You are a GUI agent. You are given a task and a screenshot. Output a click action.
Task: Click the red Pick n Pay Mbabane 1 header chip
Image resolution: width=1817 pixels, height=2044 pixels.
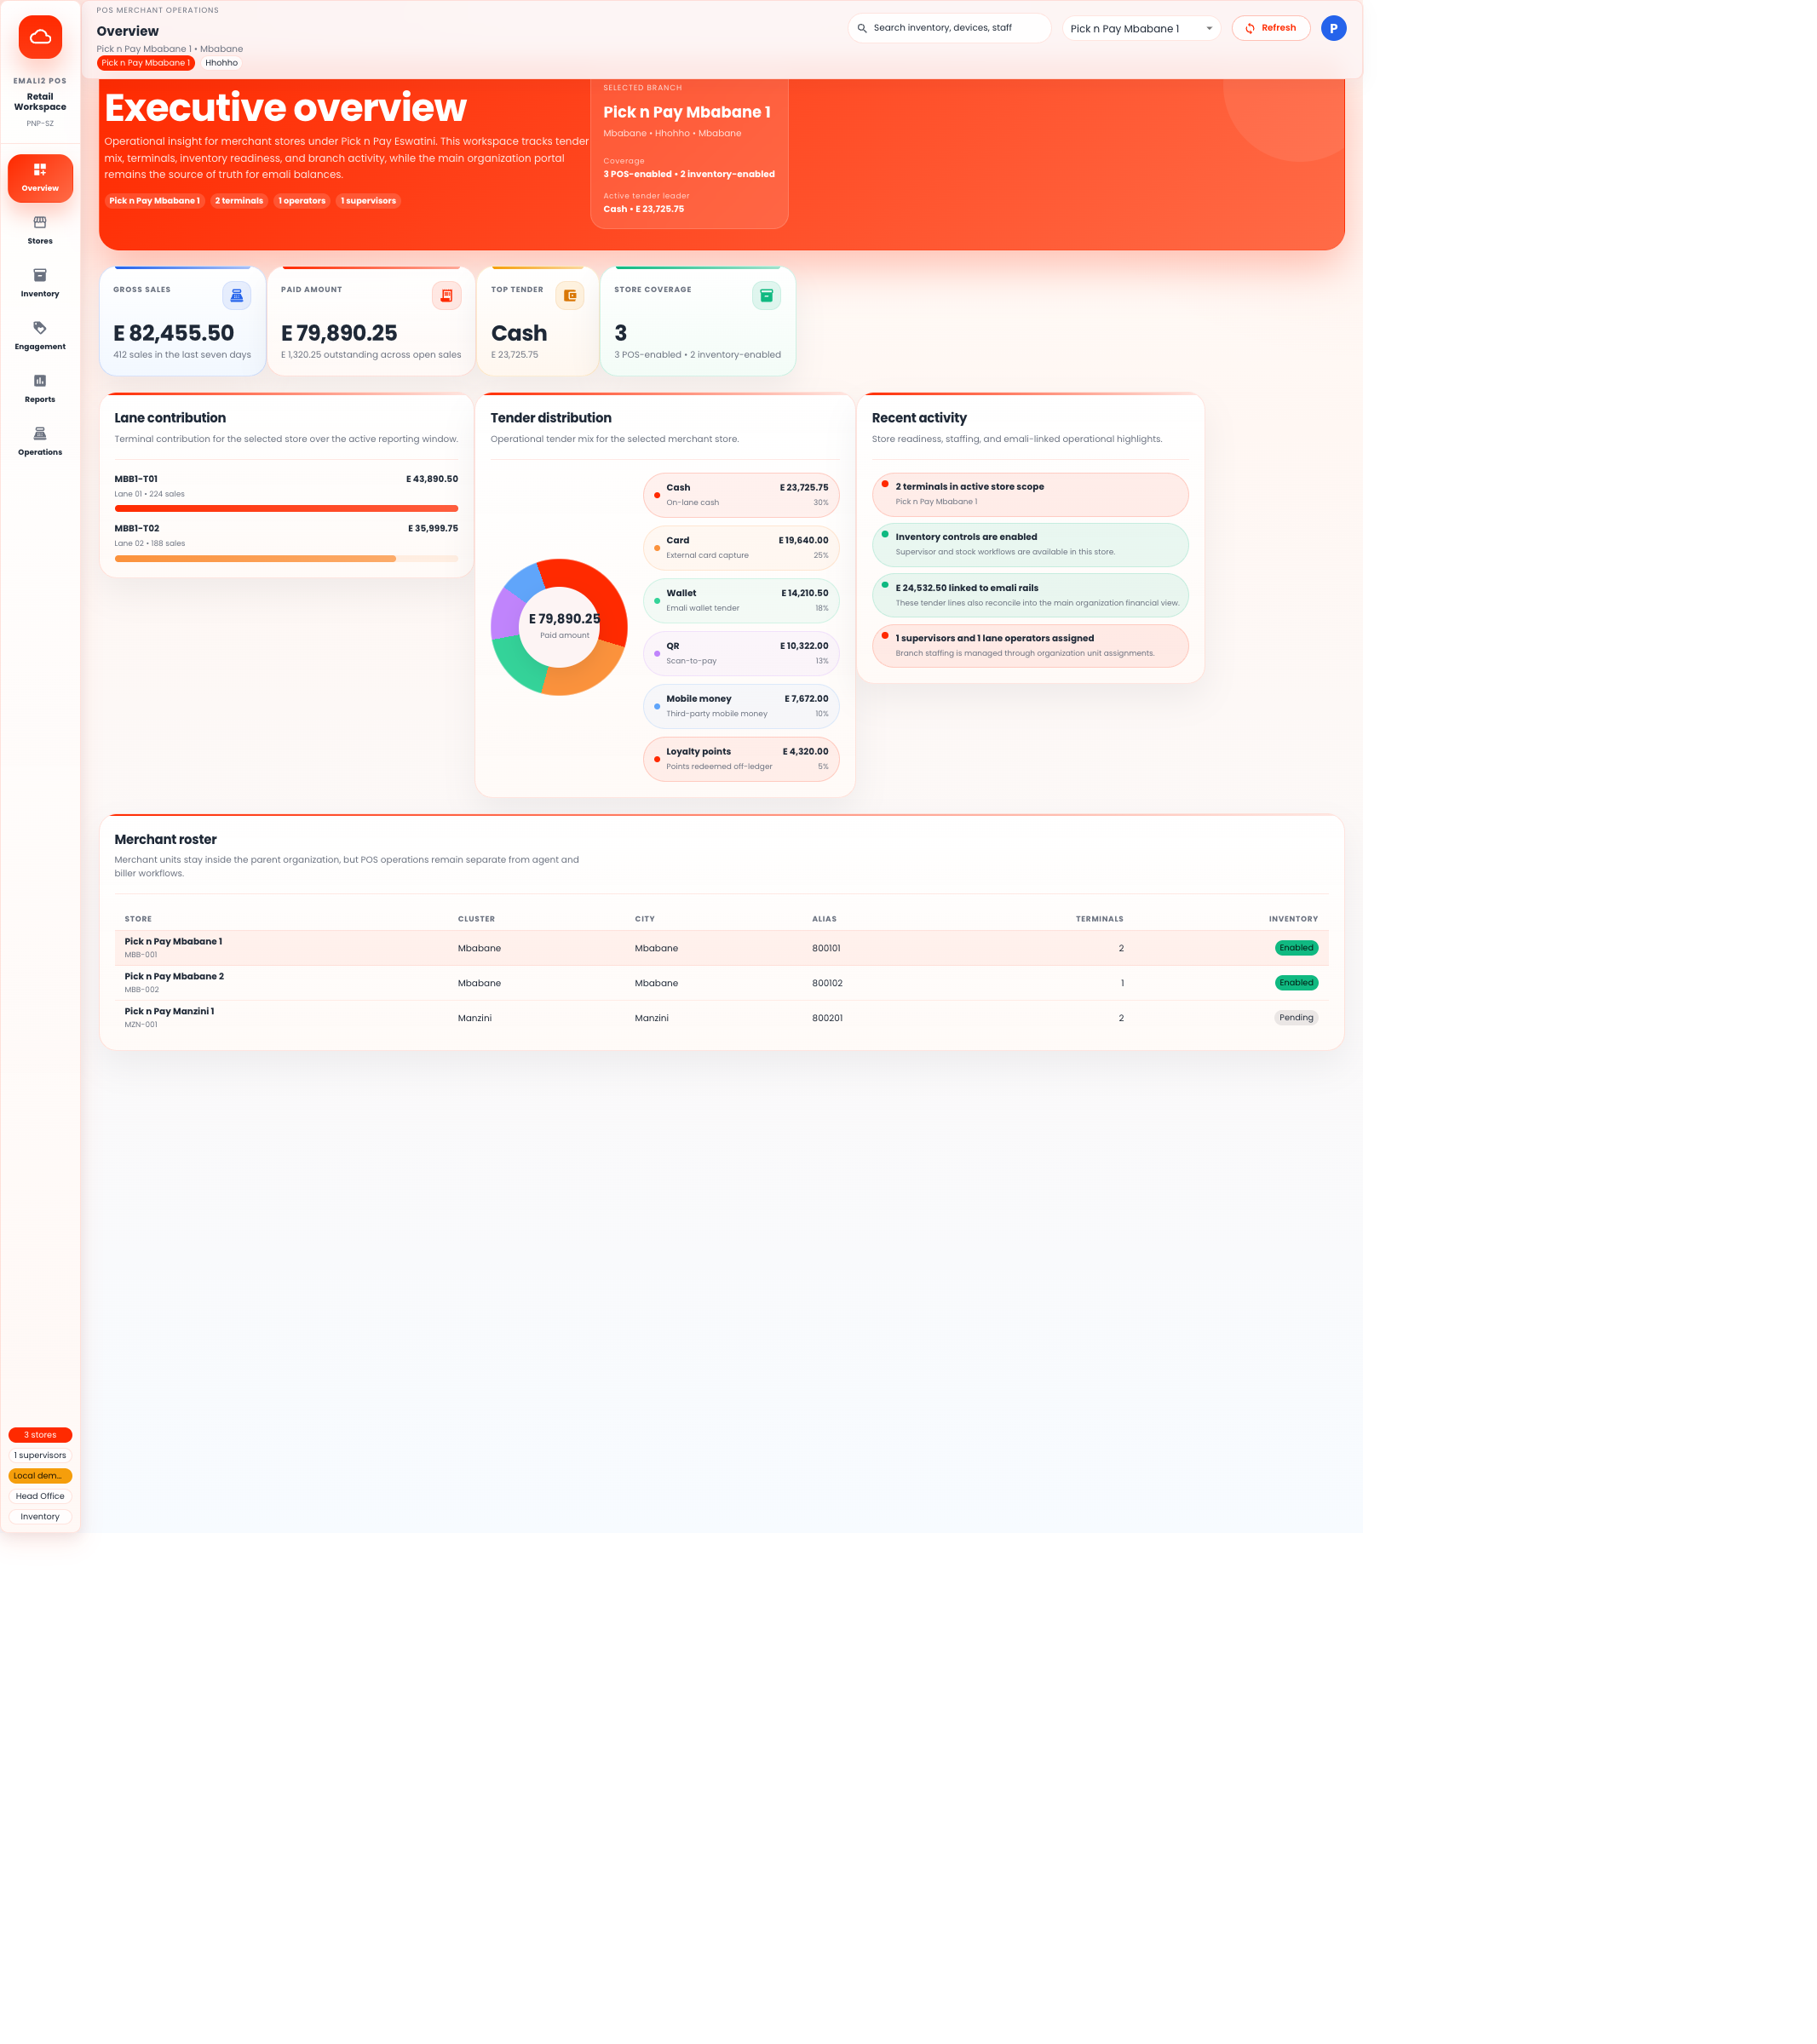coord(146,63)
